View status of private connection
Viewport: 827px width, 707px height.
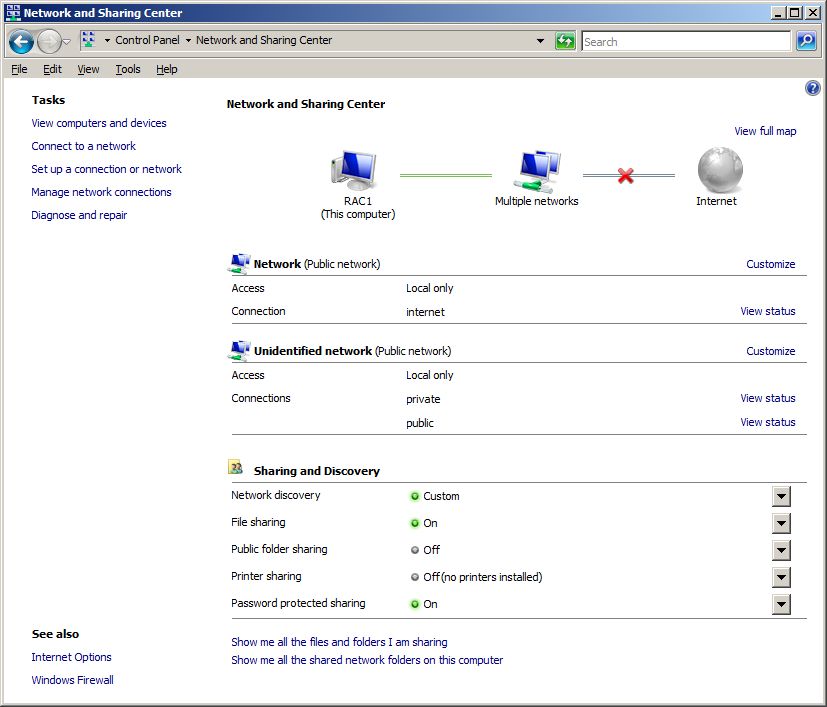pyautogui.click(x=767, y=398)
